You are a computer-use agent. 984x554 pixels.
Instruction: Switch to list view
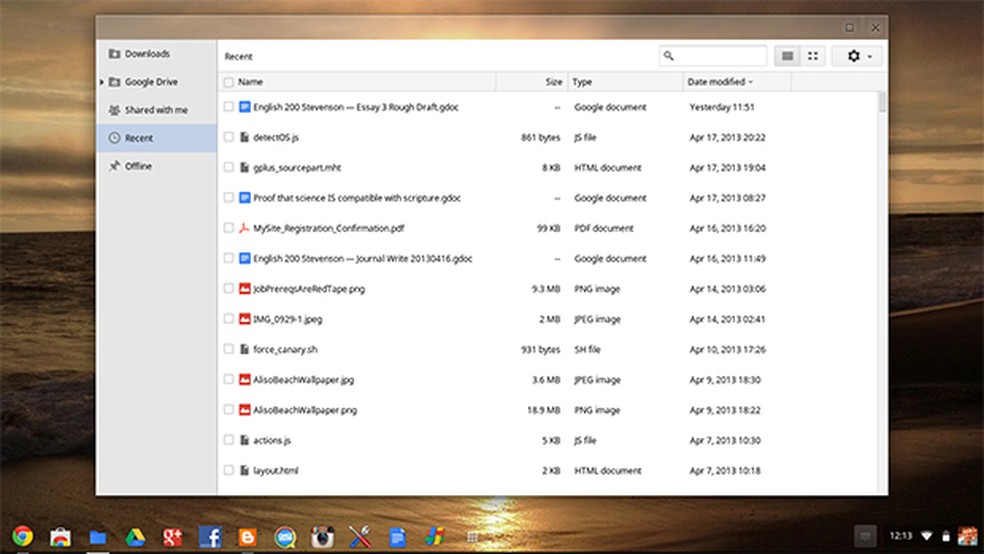[787, 57]
